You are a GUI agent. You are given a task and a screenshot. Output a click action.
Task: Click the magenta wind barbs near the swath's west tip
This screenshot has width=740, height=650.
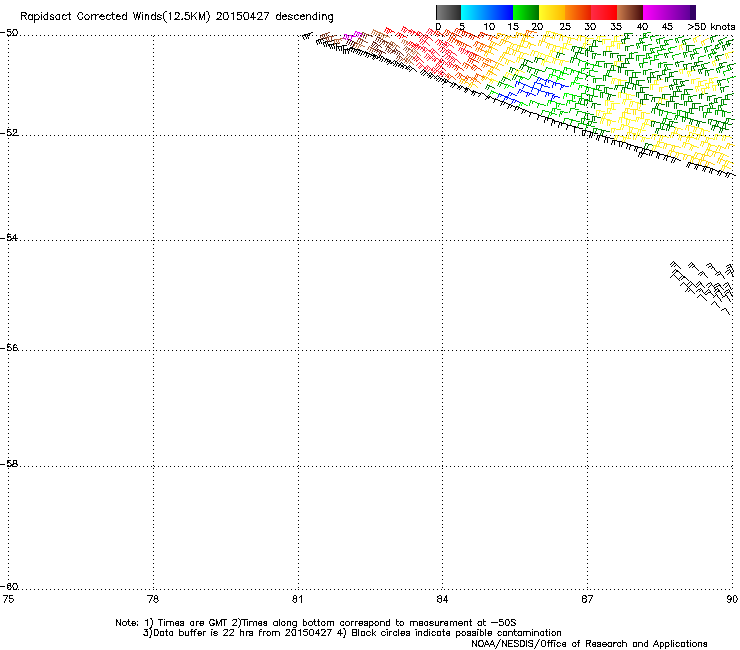point(352,35)
